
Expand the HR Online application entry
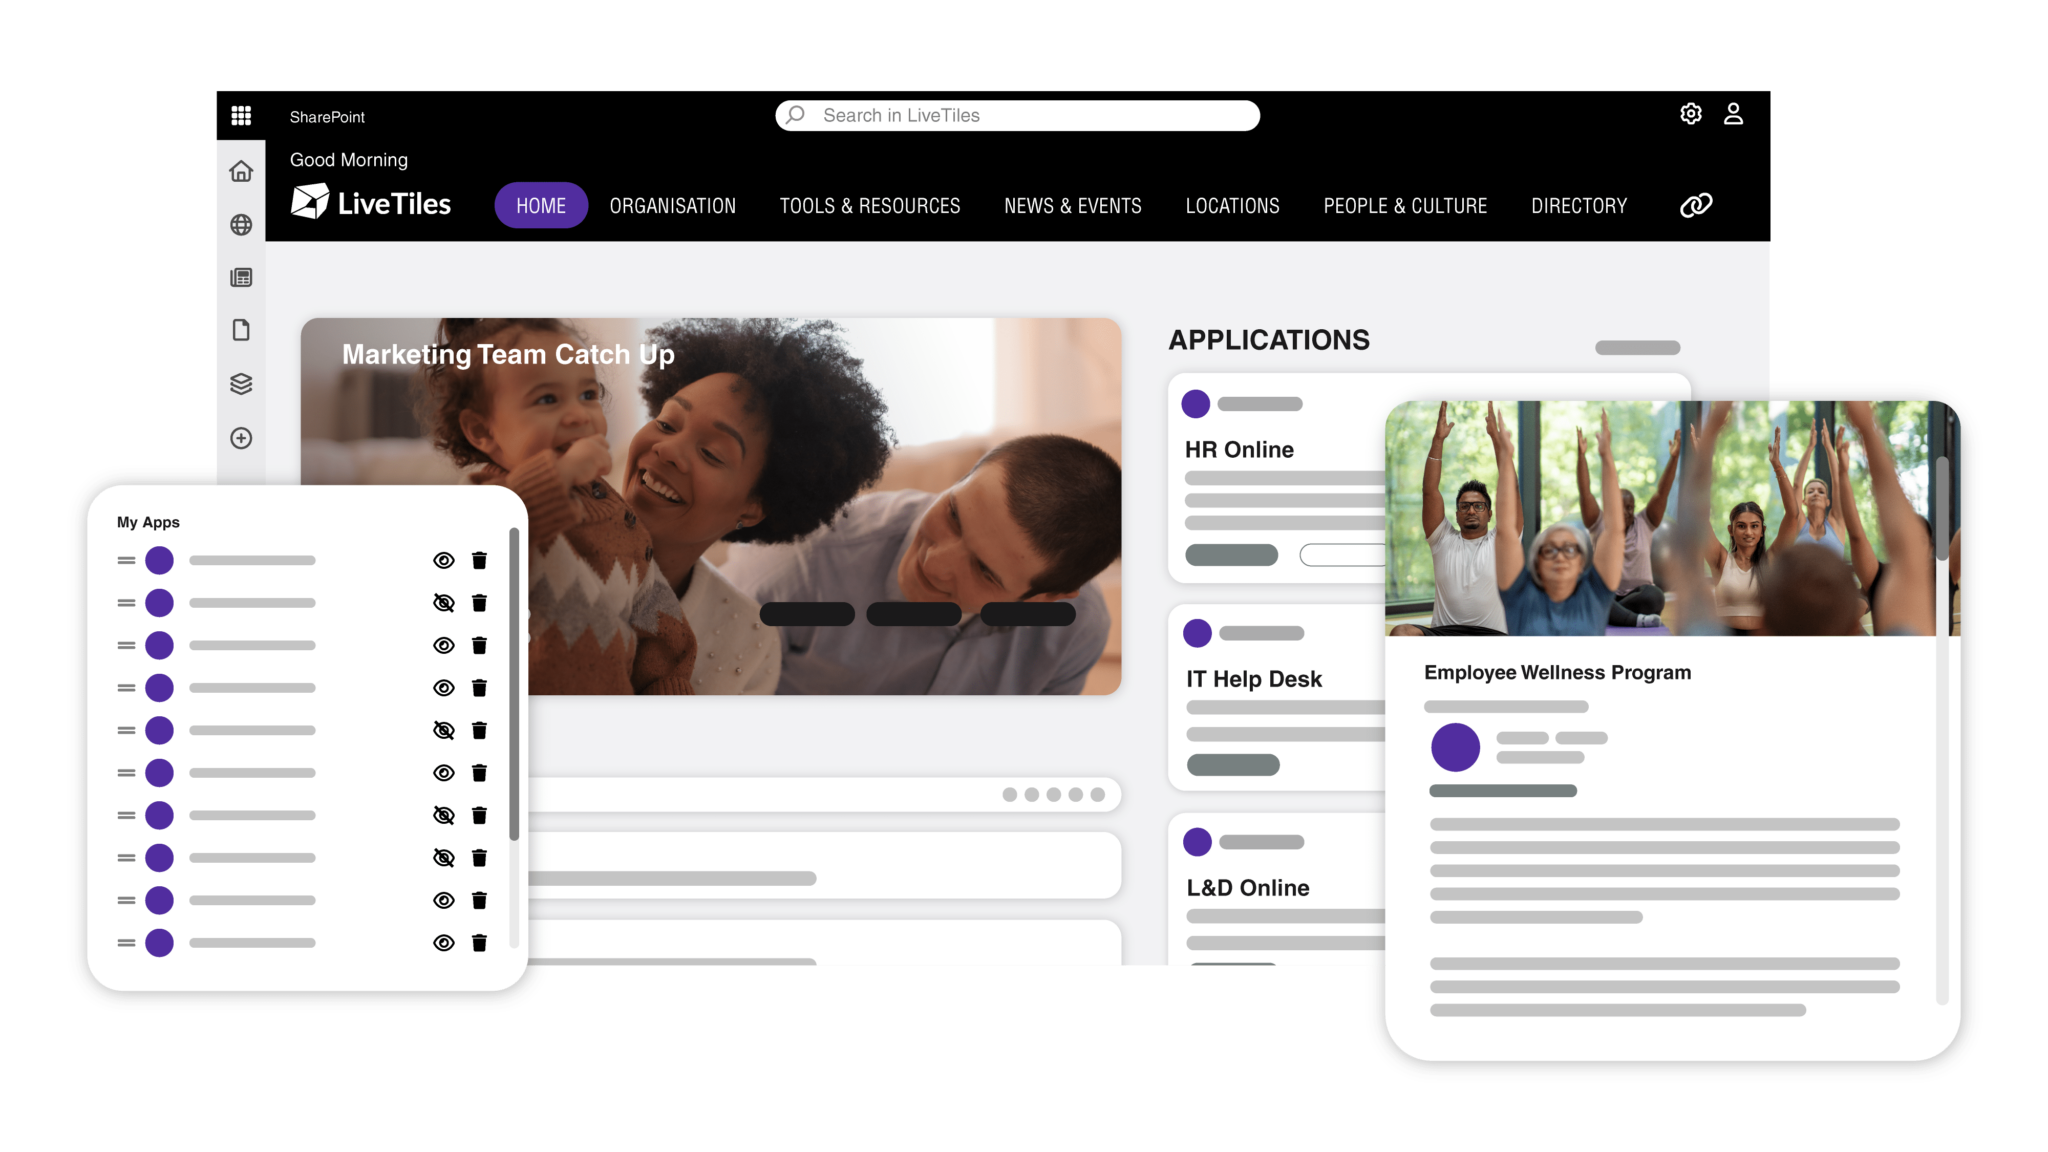1235,449
